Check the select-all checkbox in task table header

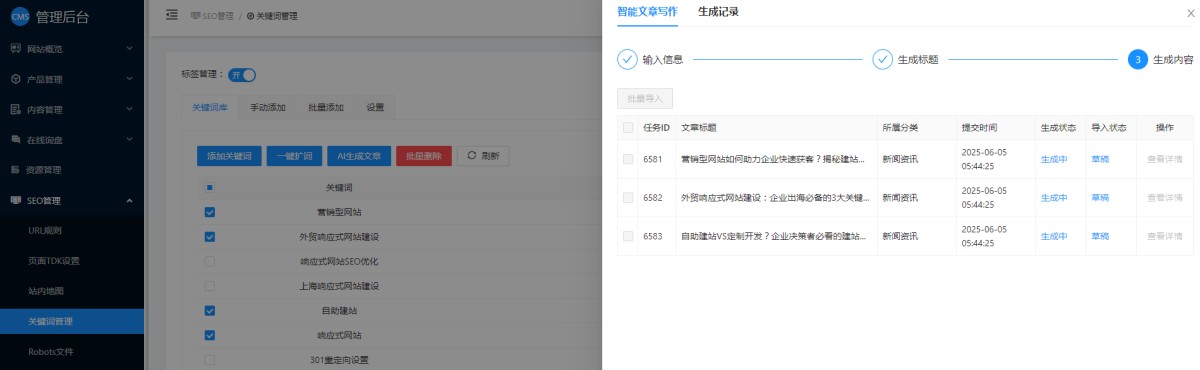coord(628,127)
